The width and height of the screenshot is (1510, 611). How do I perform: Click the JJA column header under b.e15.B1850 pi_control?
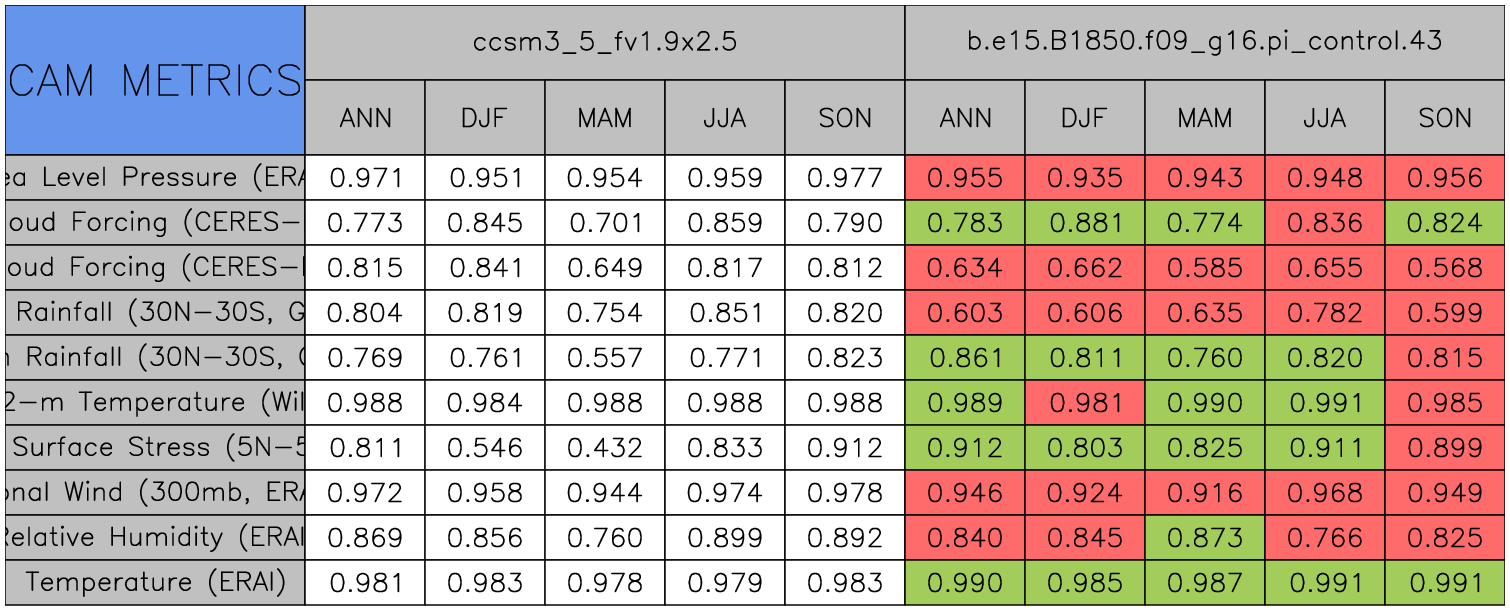coord(1325,118)
